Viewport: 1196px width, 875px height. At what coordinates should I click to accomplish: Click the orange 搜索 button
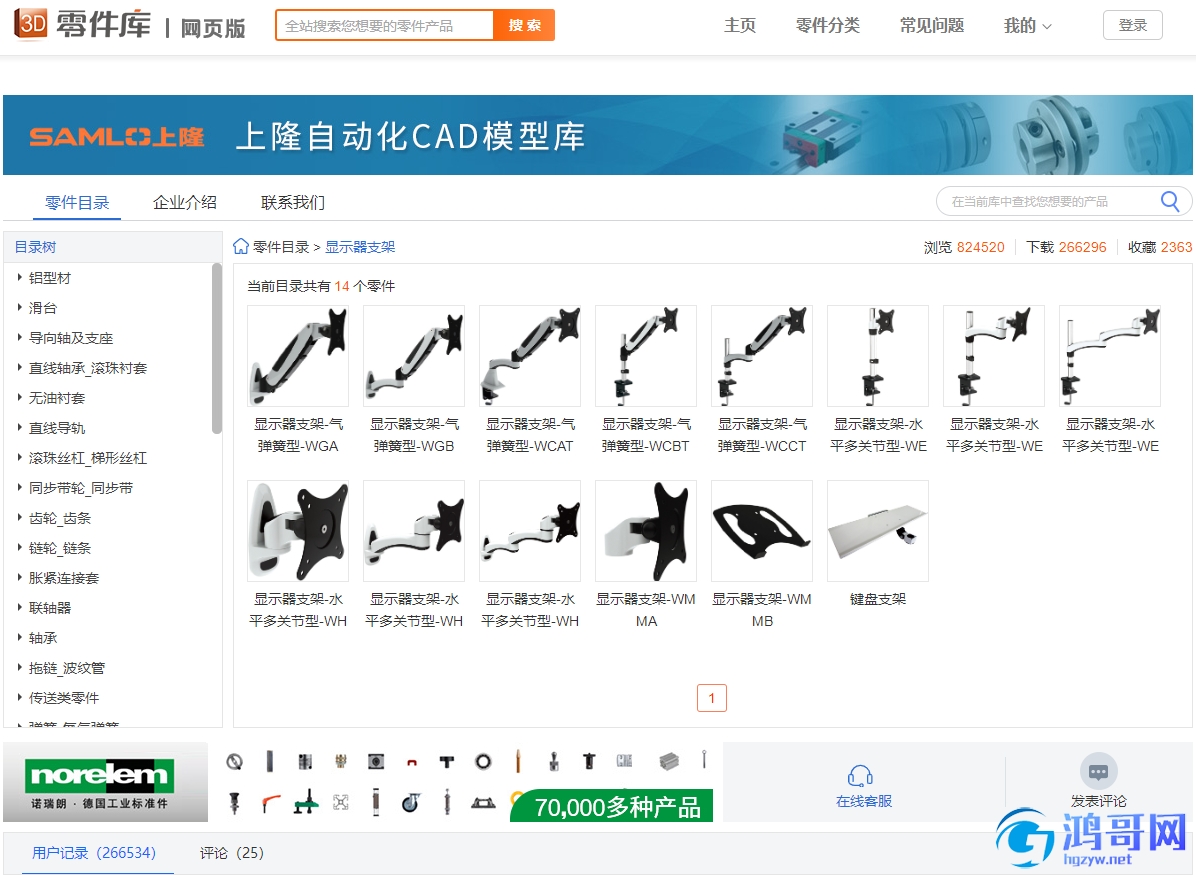524,25
